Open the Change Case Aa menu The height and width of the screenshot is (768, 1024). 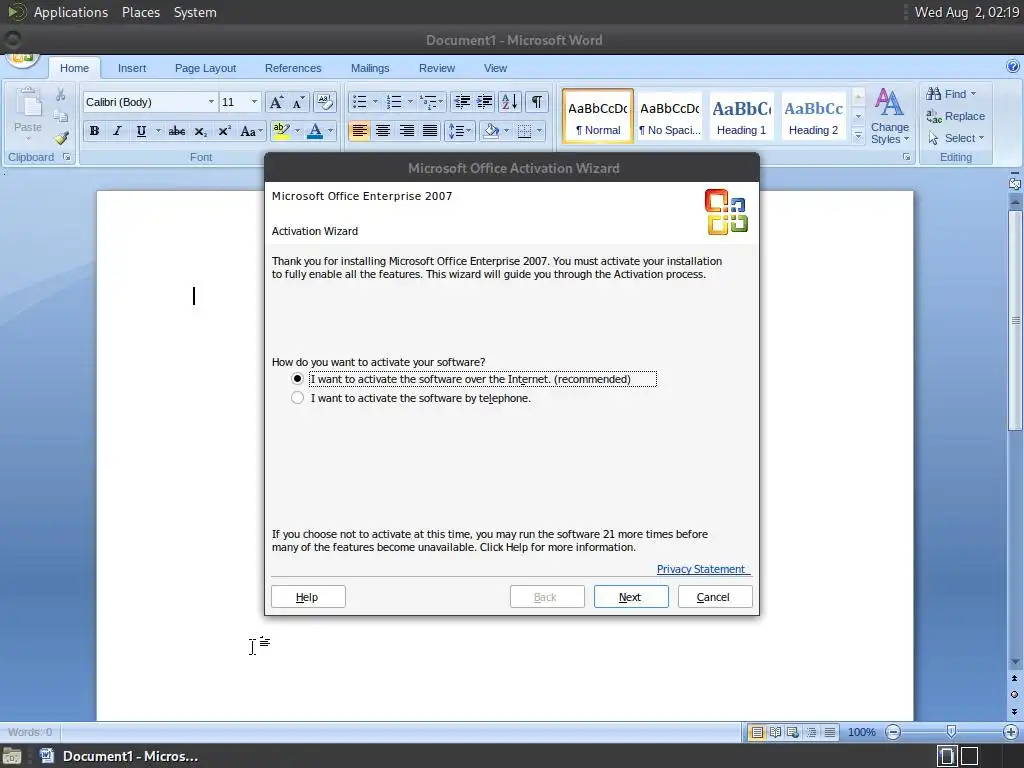251,131
